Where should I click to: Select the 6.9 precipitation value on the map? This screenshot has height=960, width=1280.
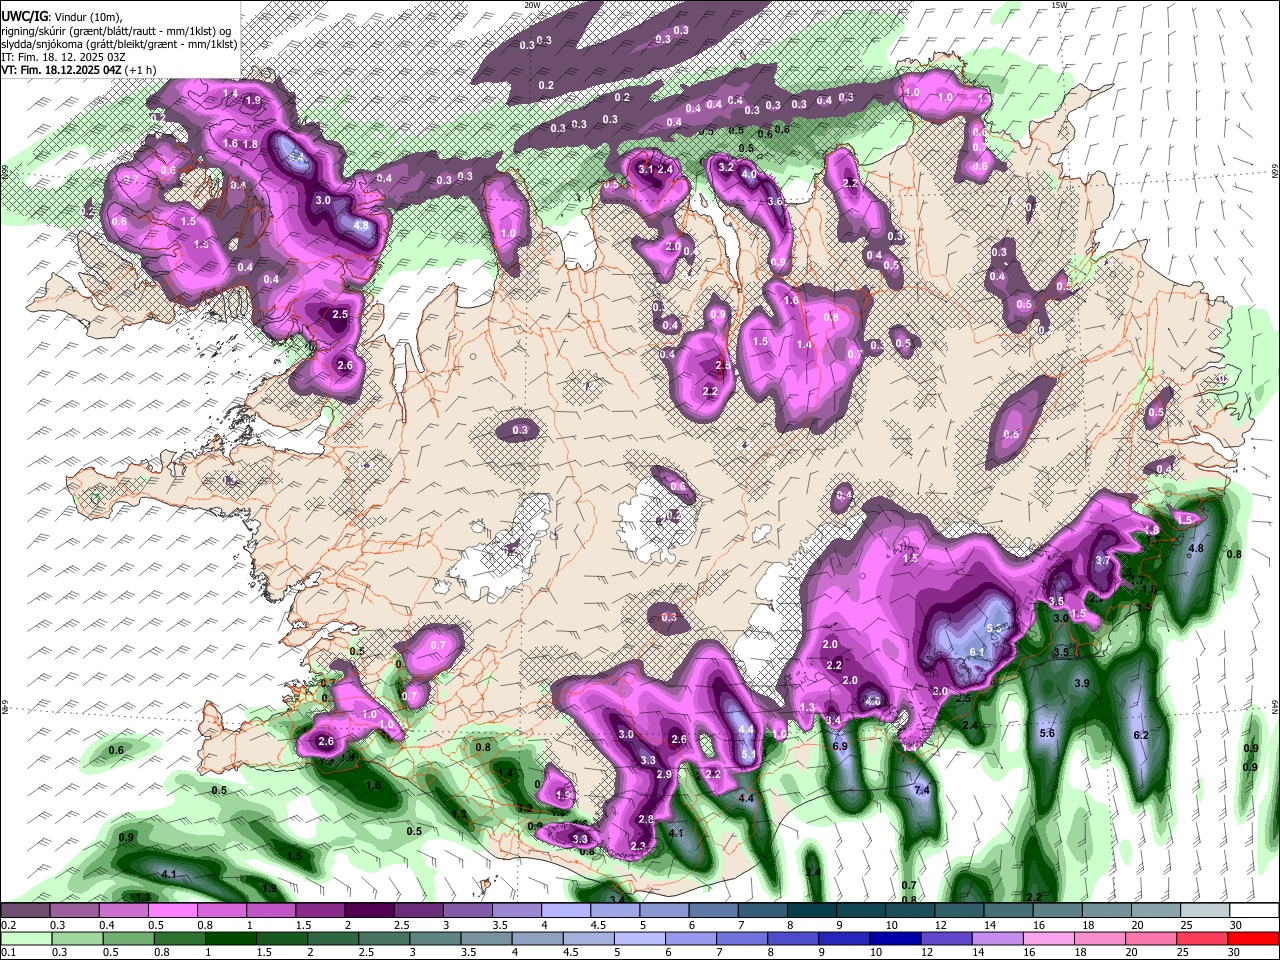pos(840,746)
